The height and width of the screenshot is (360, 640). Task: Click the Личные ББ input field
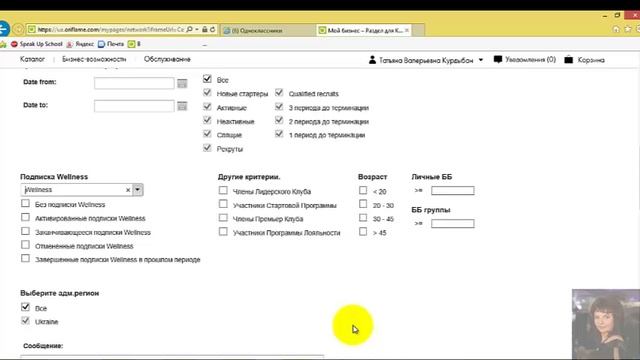453,191
